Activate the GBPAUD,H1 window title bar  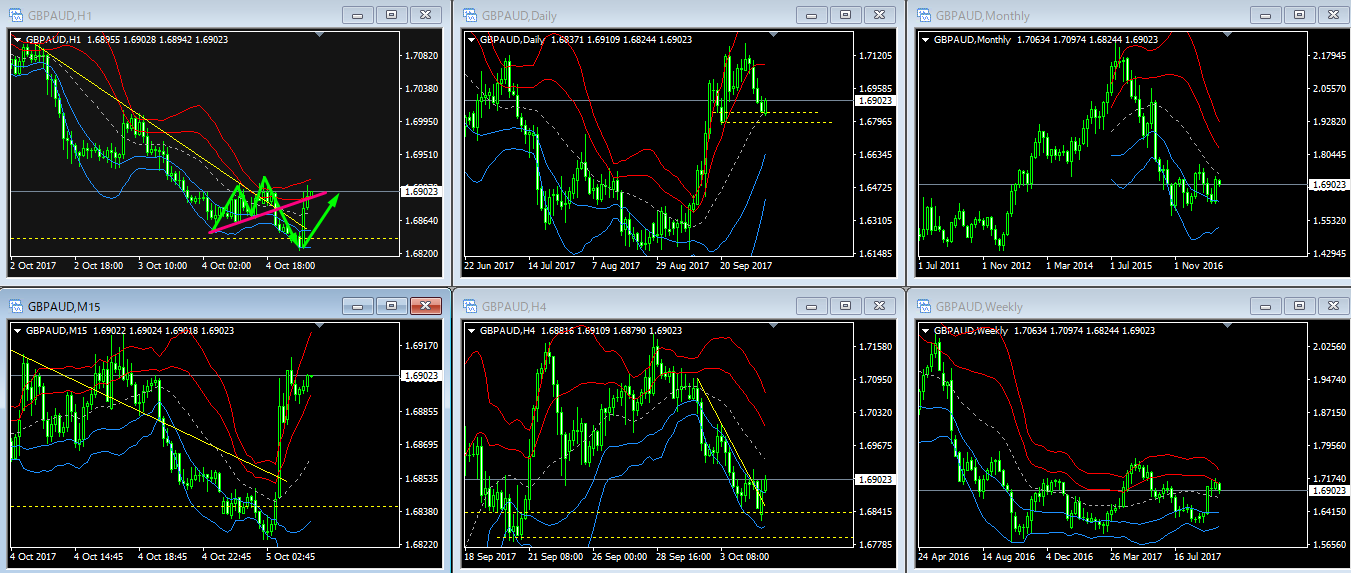[200, 15]
